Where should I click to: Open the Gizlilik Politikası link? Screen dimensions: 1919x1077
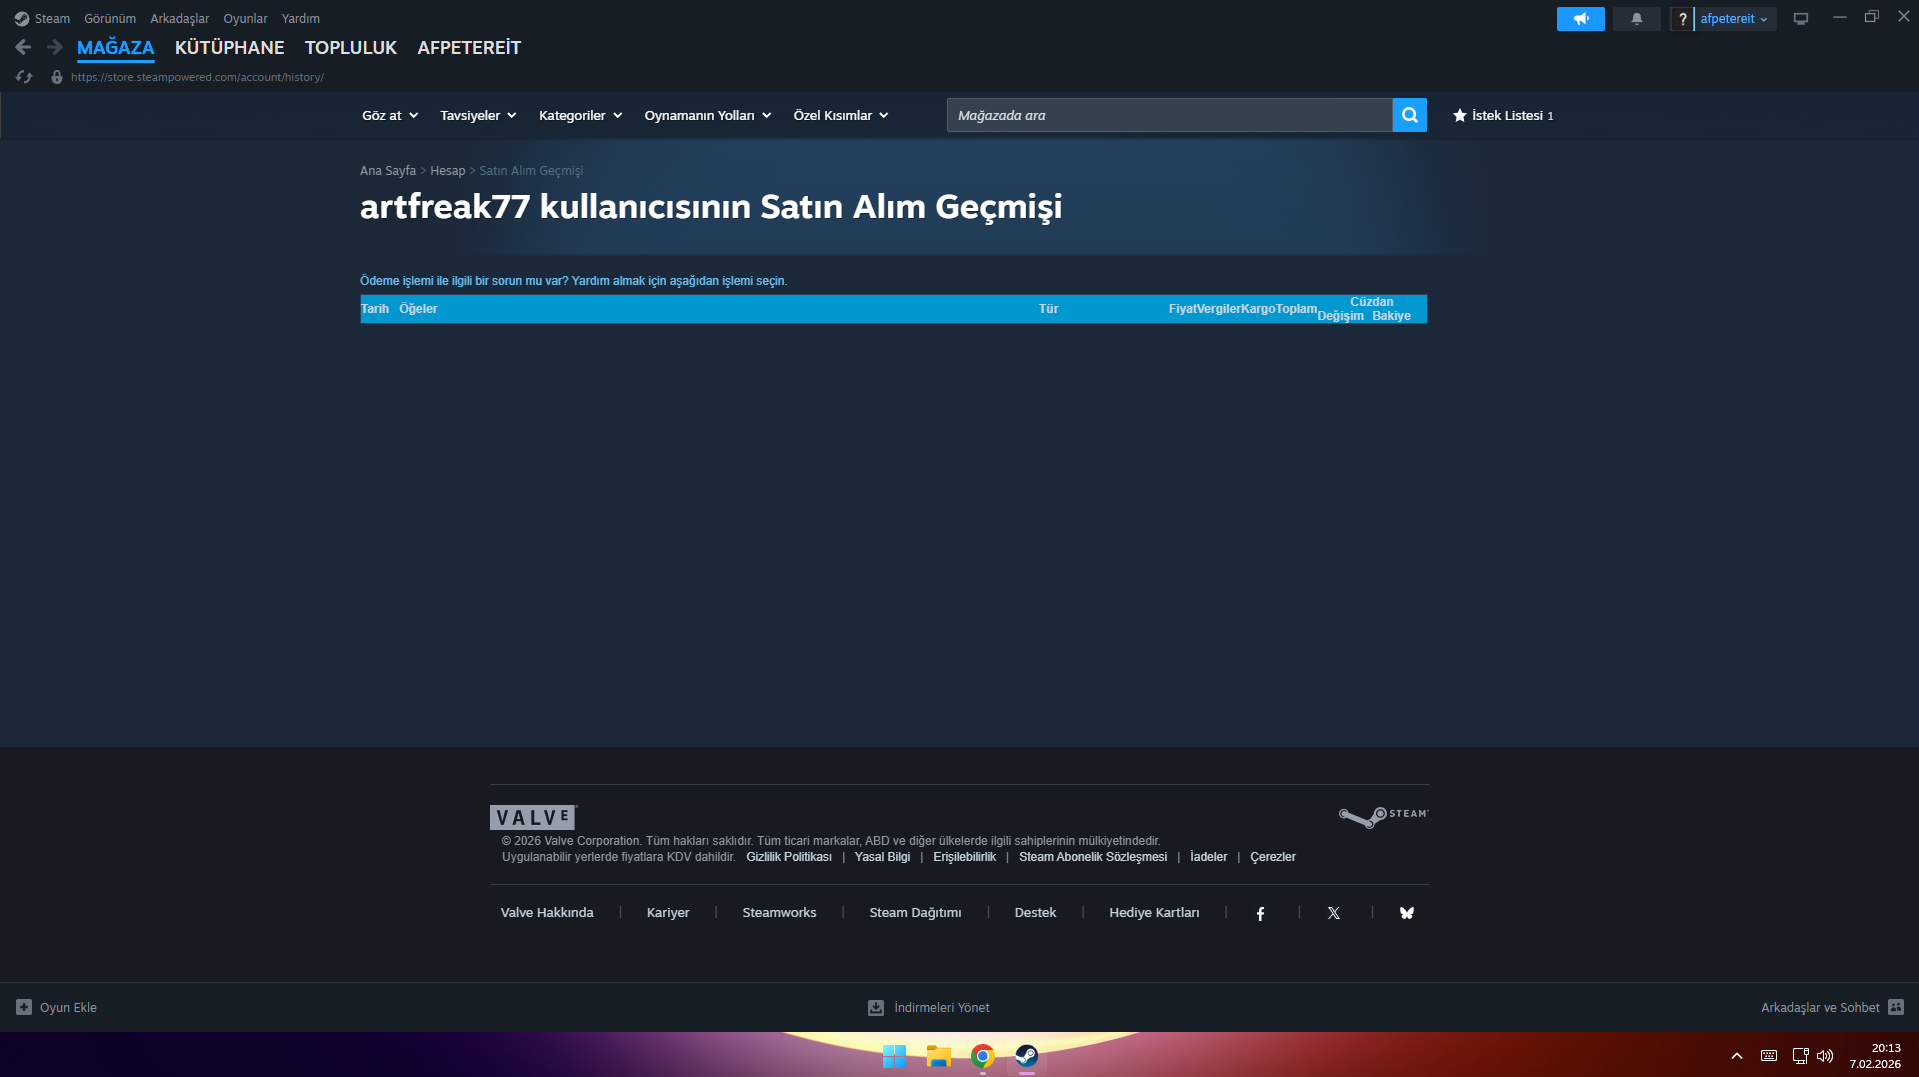pos(789,857)
